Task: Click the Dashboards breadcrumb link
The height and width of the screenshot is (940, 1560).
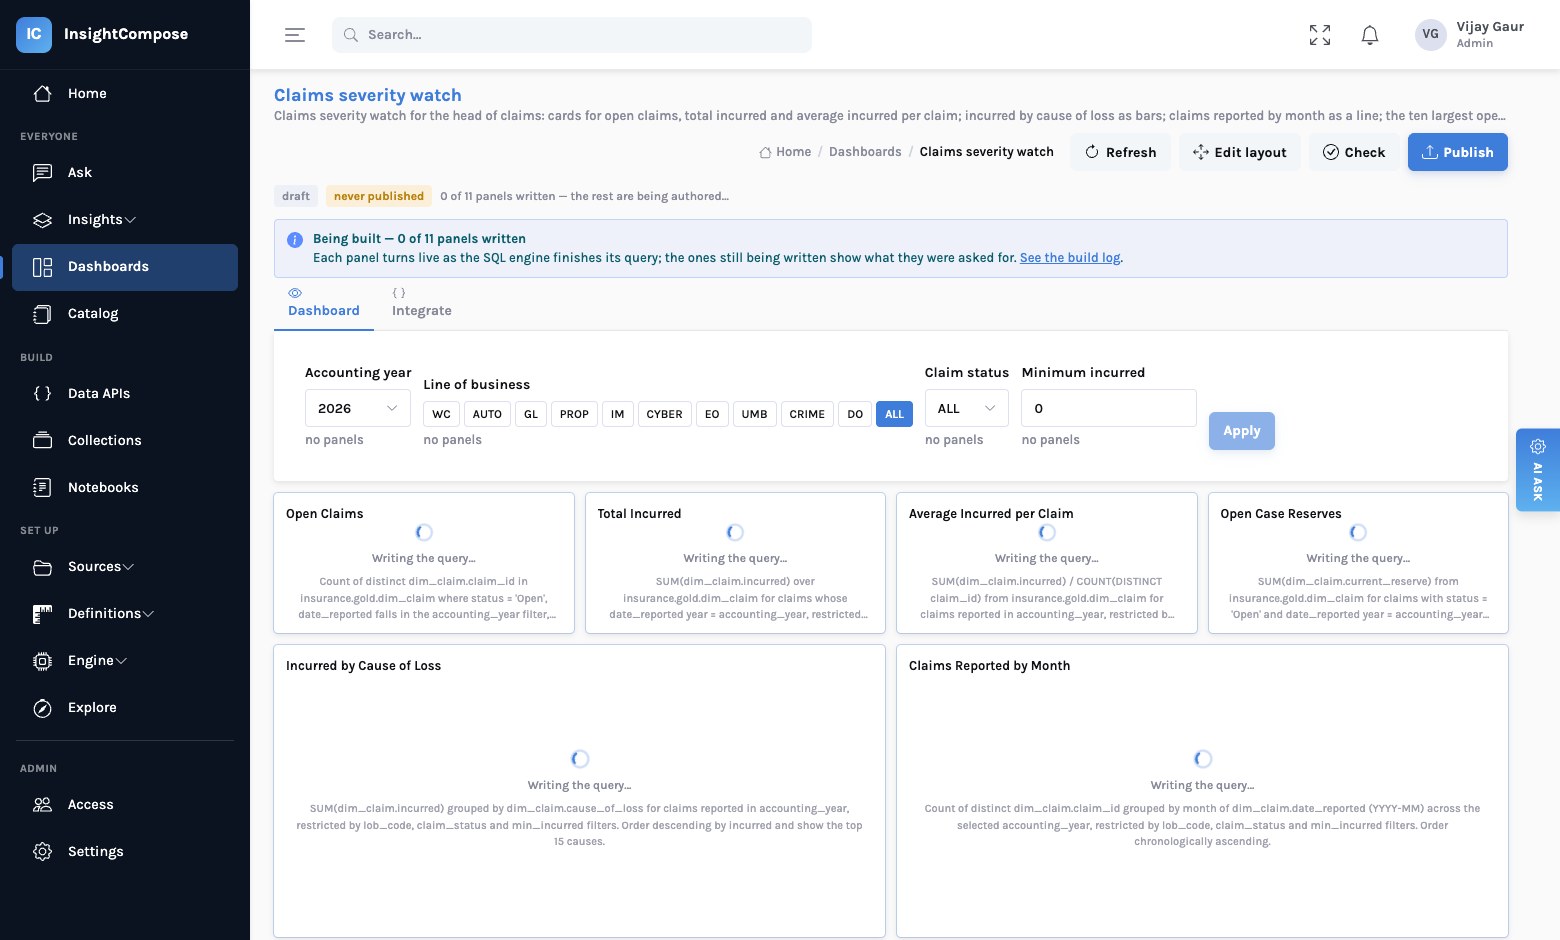Action: (x=865, y=152)
